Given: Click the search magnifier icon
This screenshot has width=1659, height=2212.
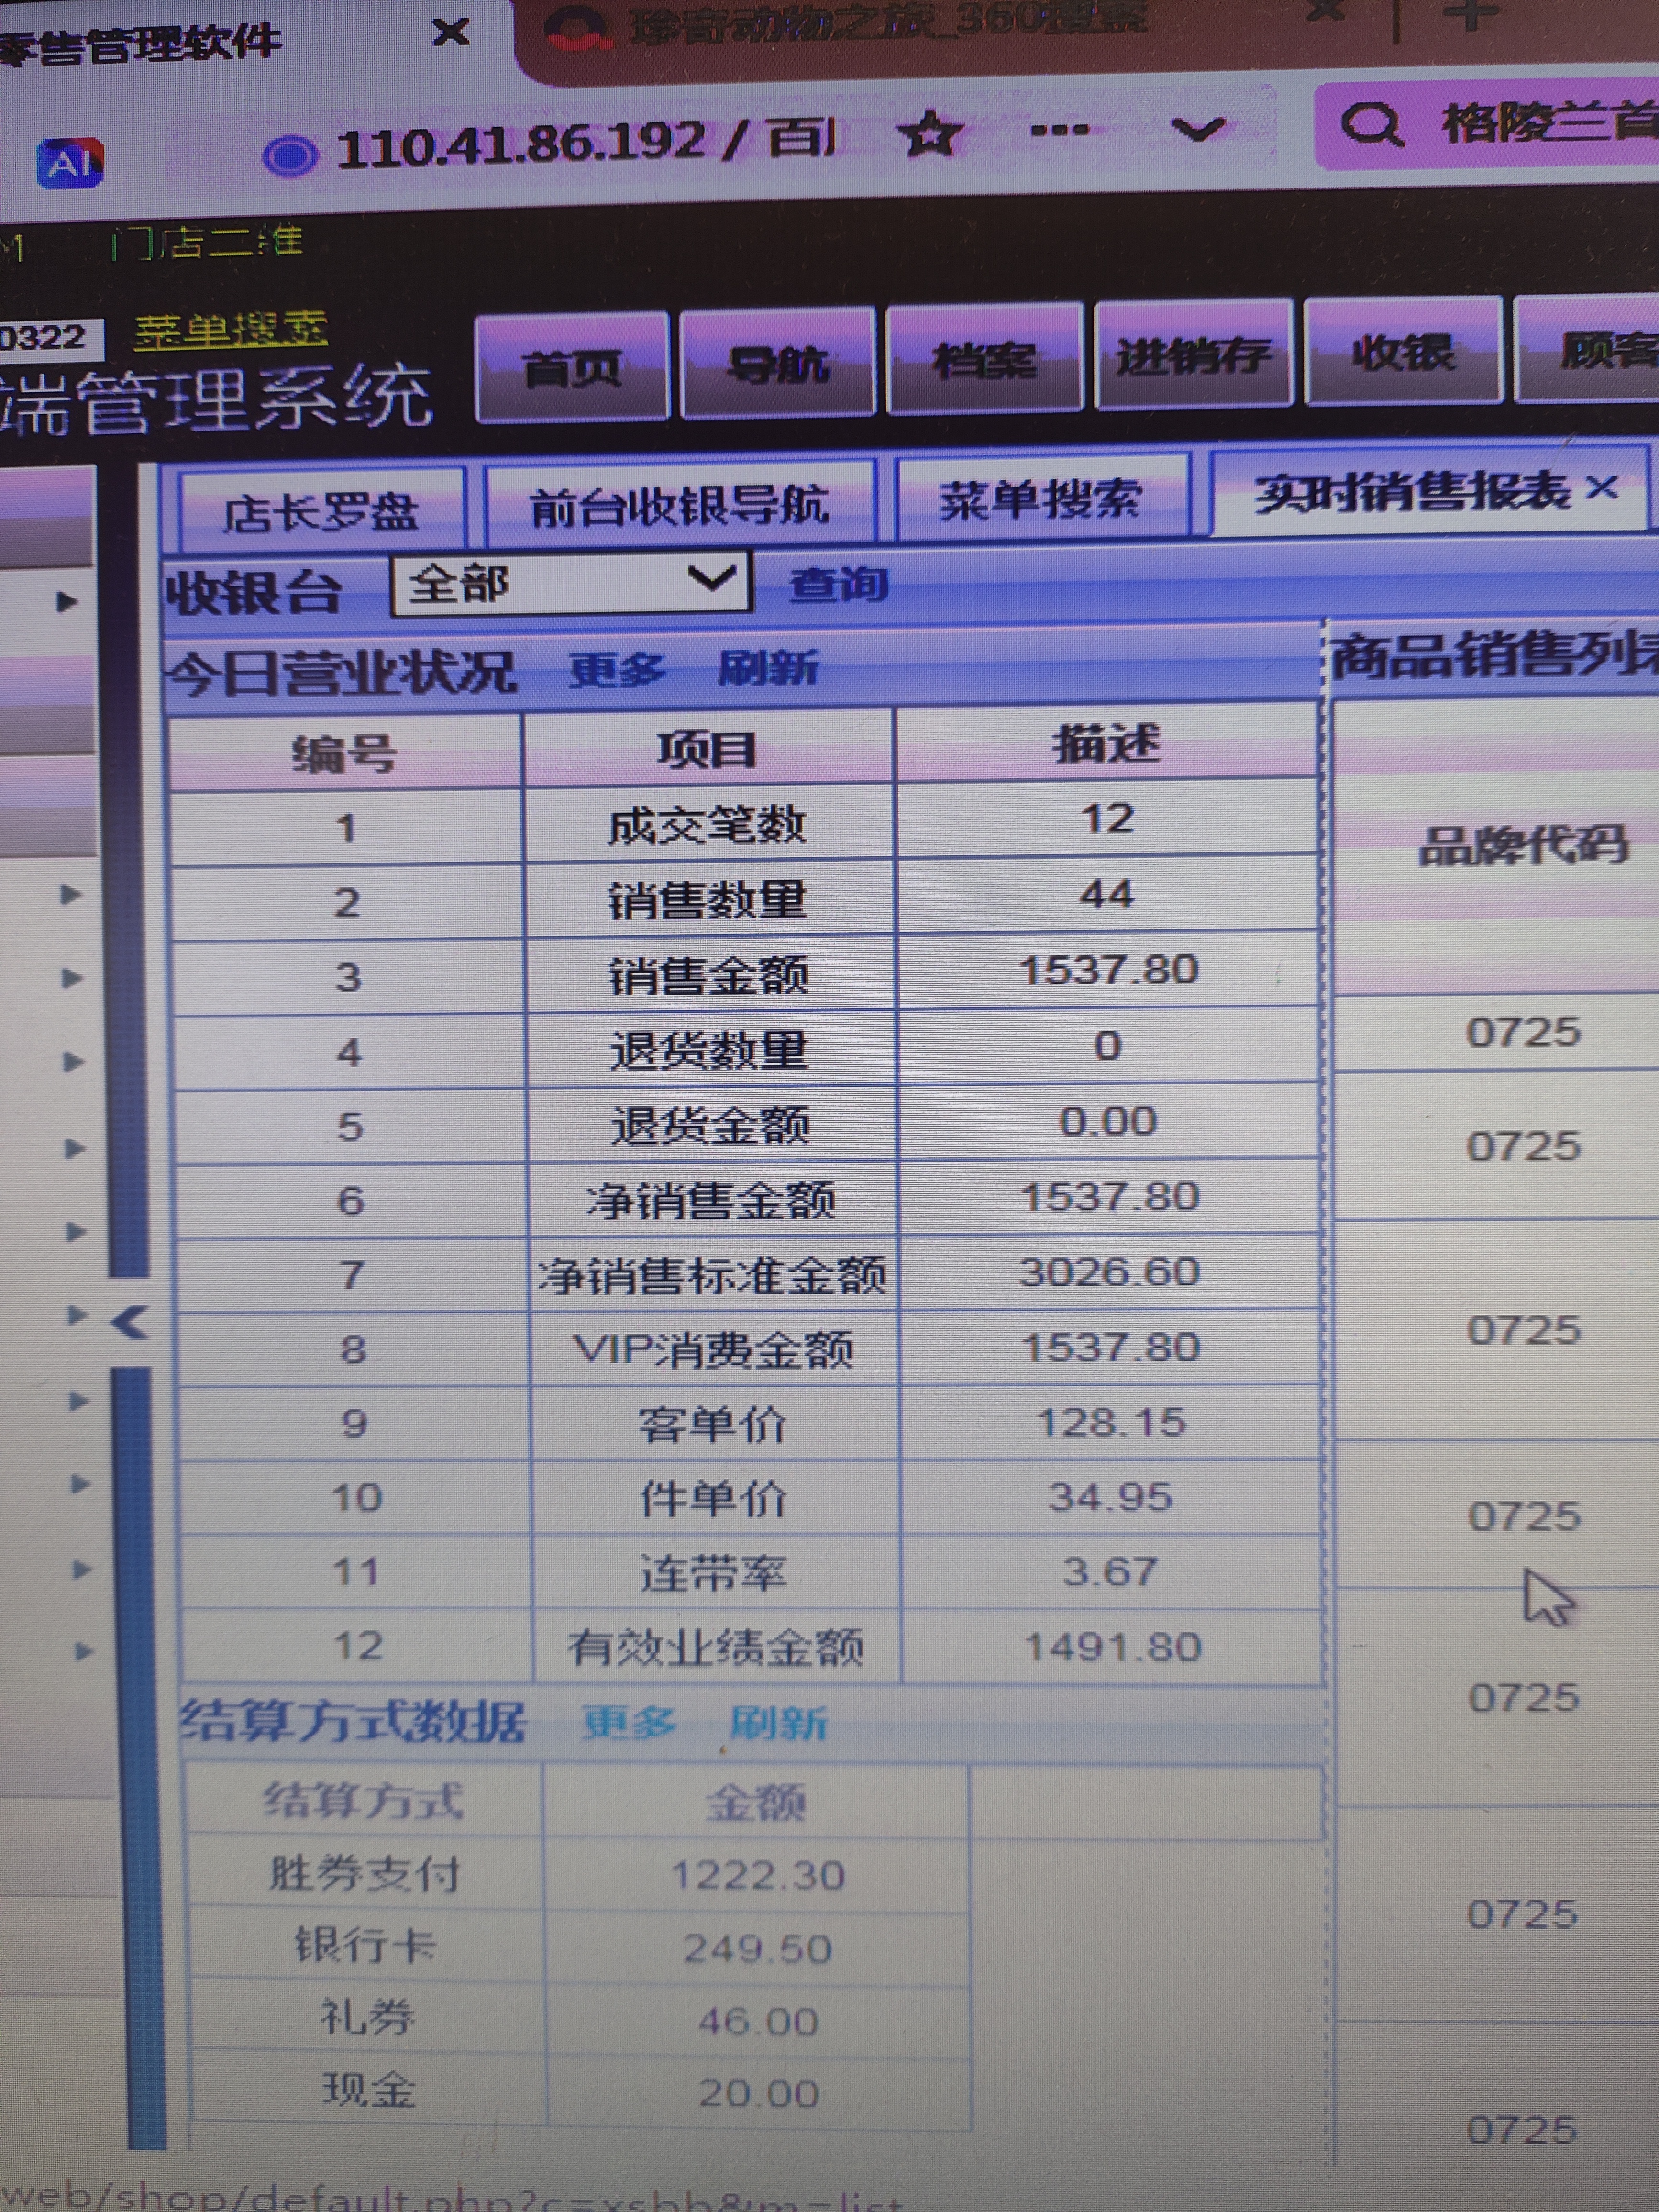Looking at the screenshot, I should pos(1371,127).
